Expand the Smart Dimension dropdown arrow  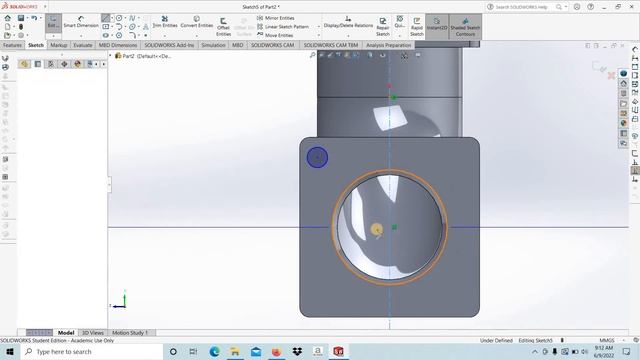pos(81,36)
